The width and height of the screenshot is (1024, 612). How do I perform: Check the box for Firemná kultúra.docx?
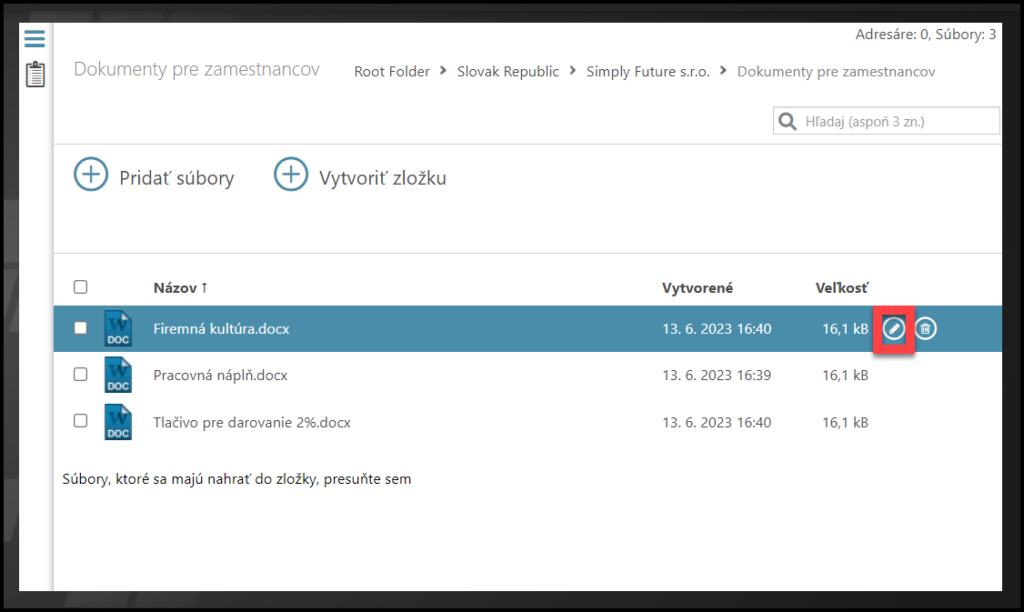point(81,328)
